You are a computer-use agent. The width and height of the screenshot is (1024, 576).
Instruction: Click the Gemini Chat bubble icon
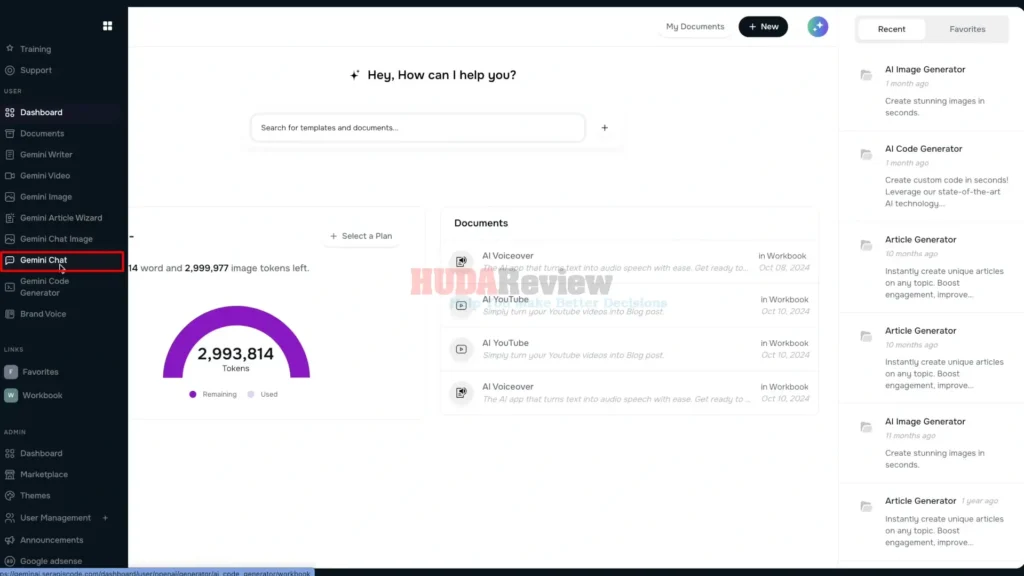click(10, 260)
